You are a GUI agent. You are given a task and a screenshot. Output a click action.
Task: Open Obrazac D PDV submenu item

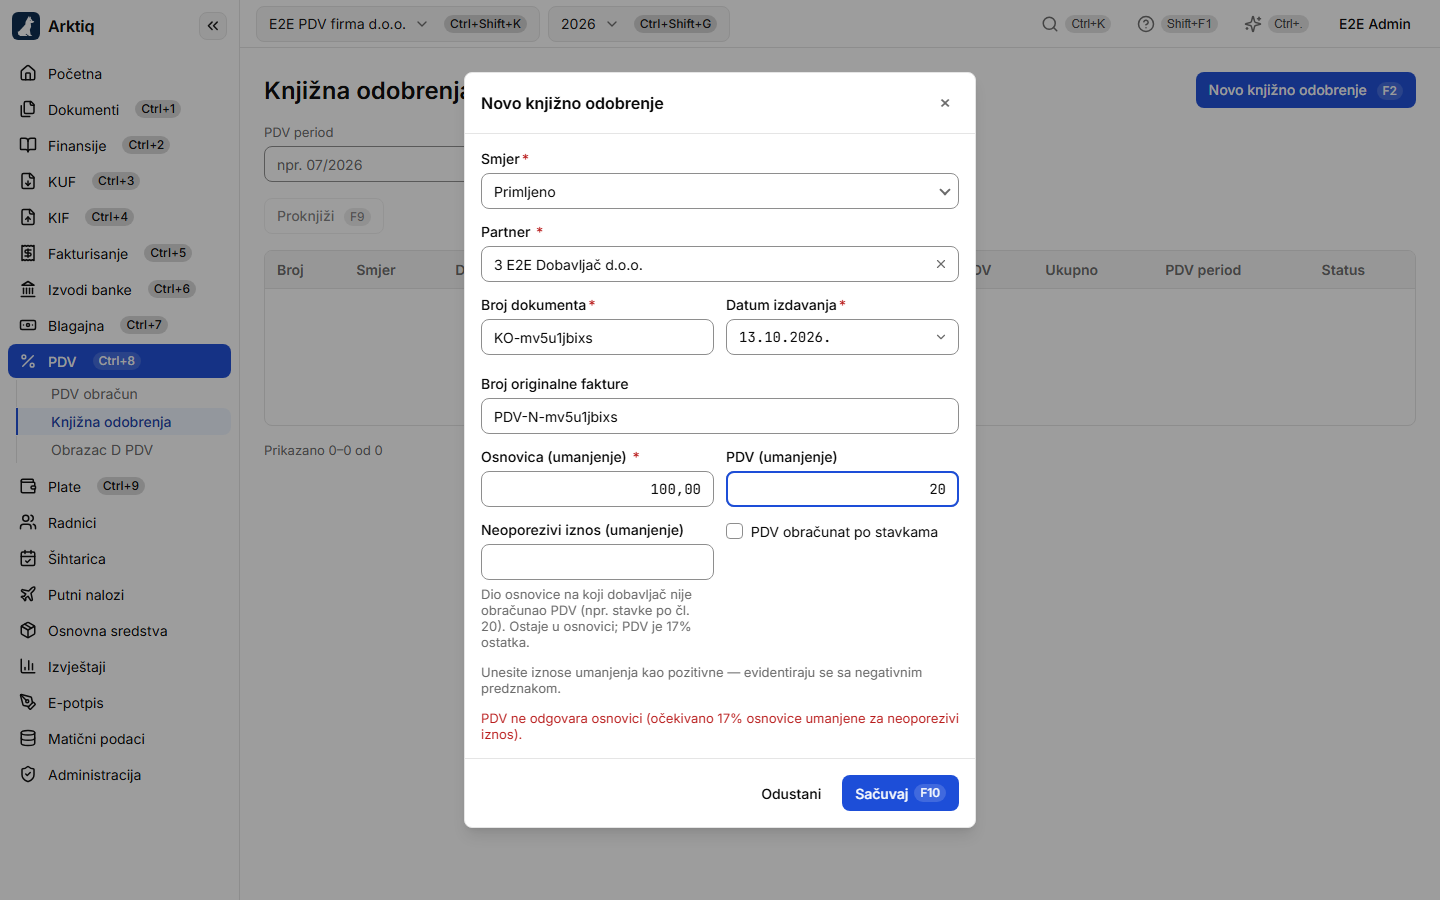tap(124, 450)
